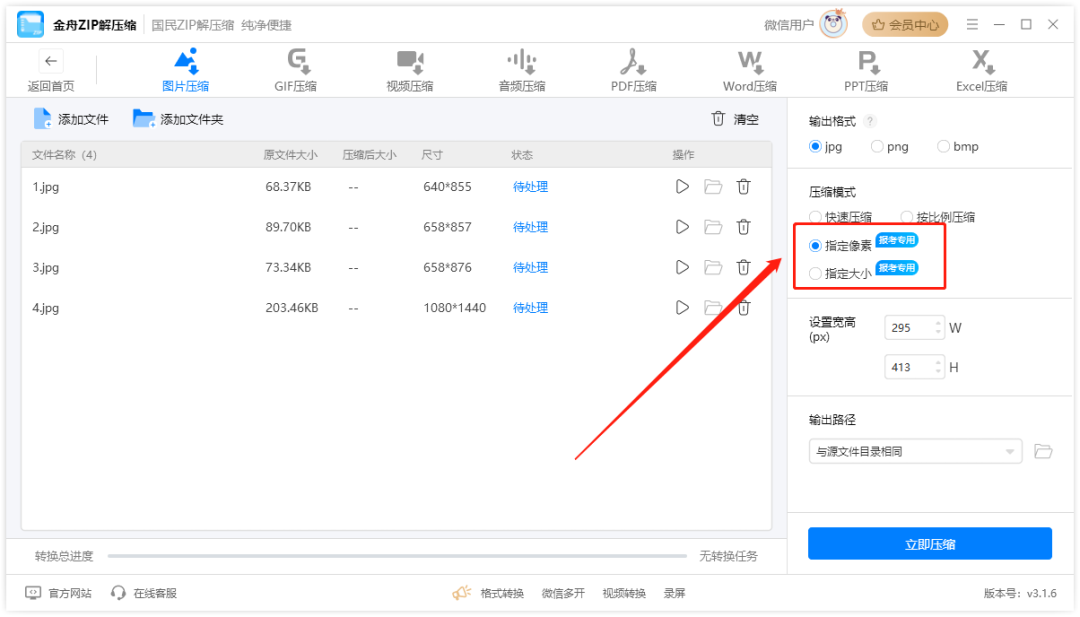Select 按比例压缩 compression mode
1080x617 pixels.
tap(906, 218)
